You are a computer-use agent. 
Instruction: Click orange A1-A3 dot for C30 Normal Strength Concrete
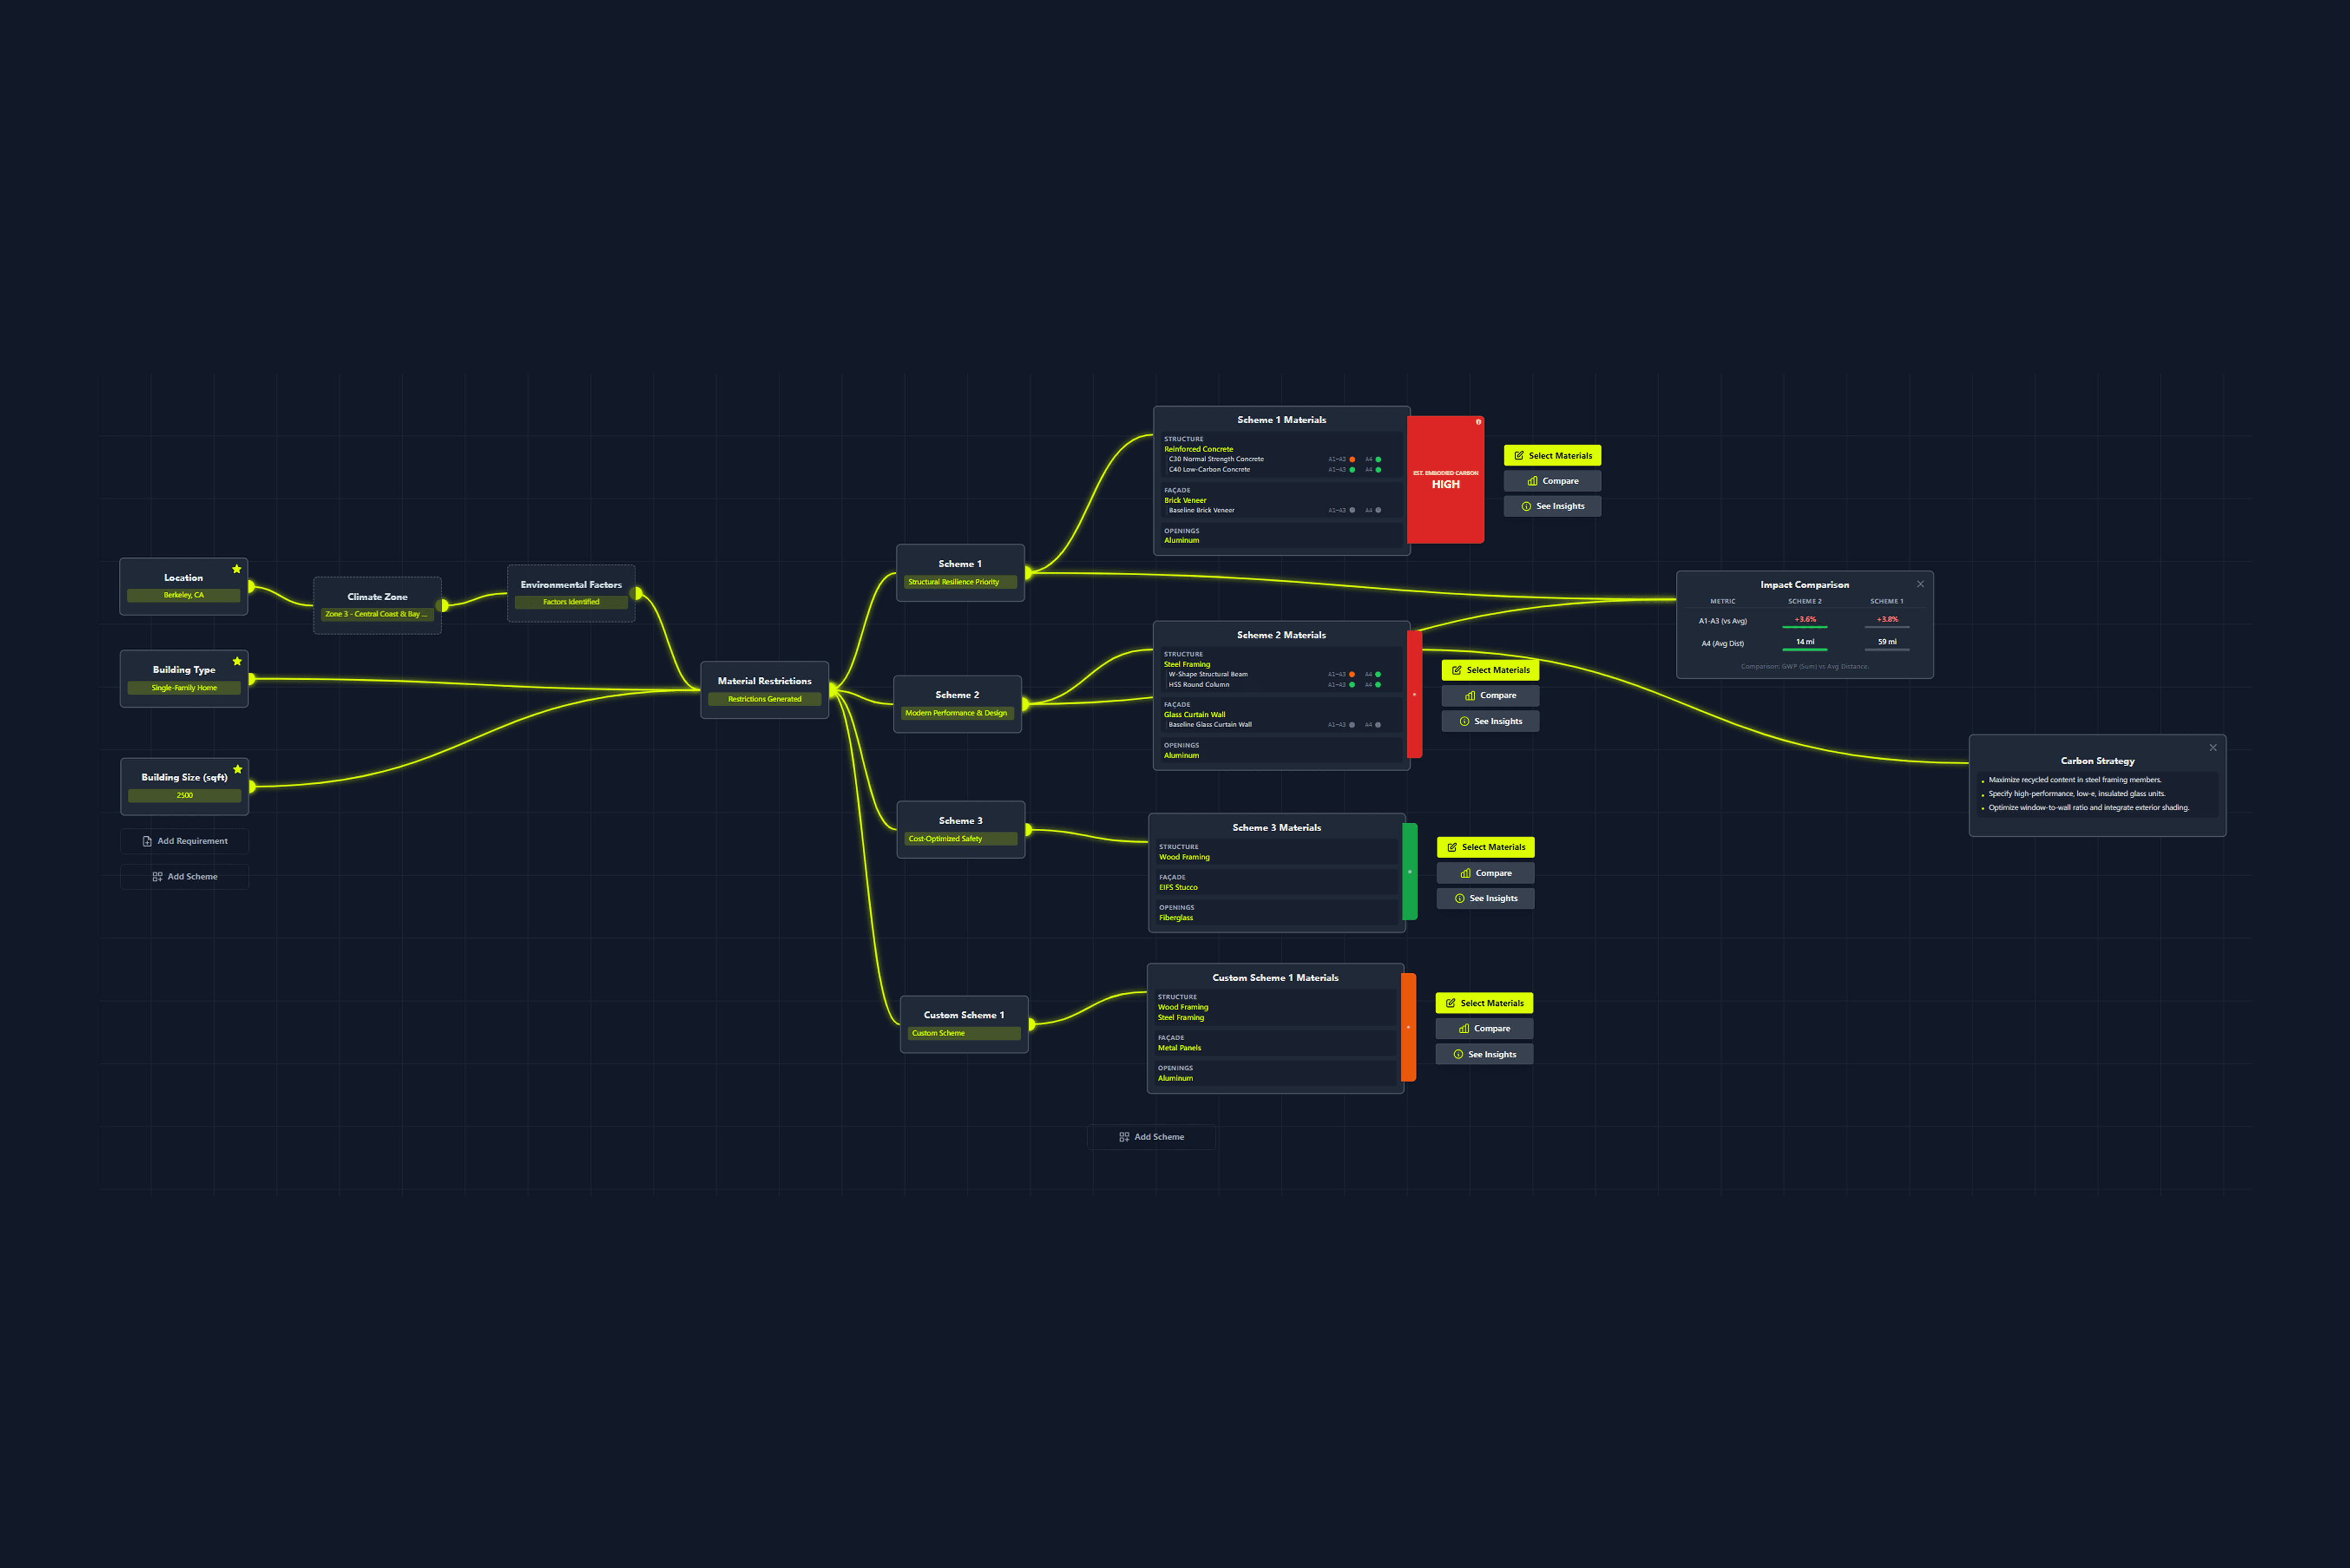[1352, 459]
